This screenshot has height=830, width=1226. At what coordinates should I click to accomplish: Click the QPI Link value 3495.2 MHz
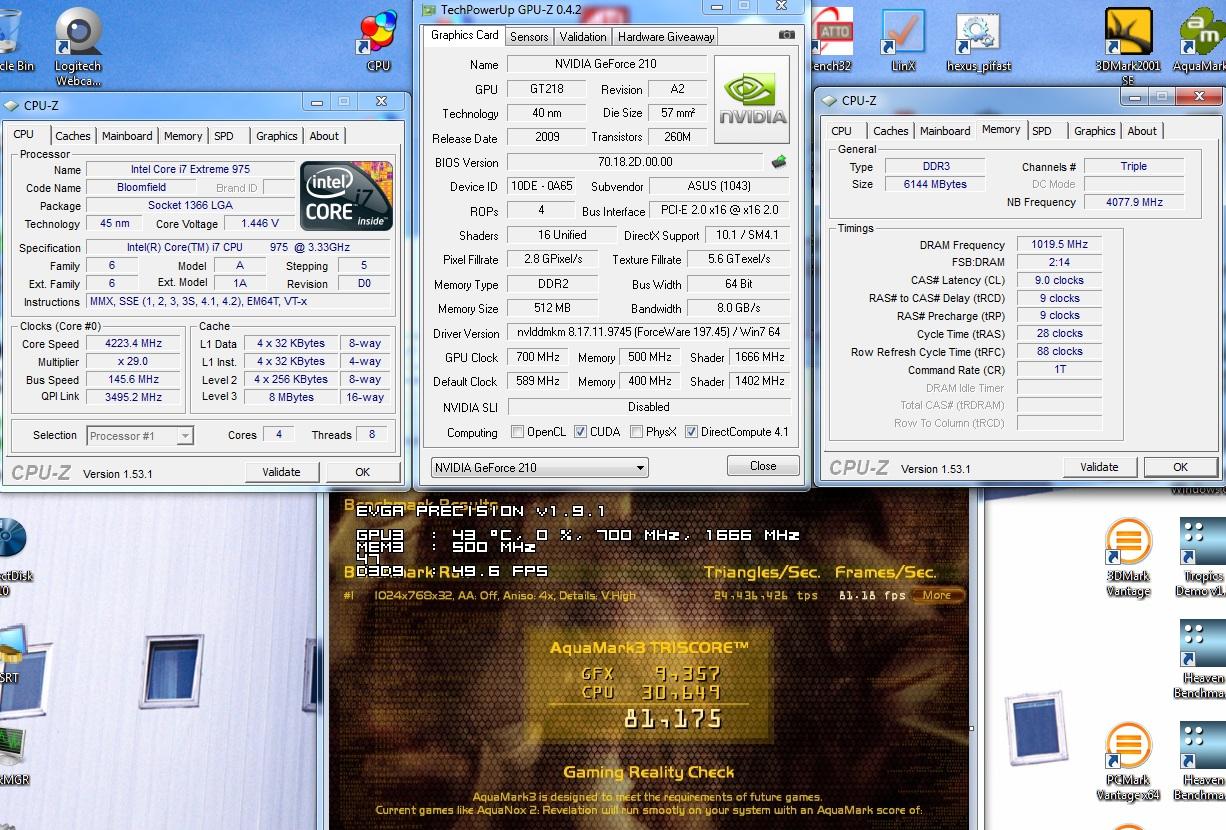tap(135, 397)
